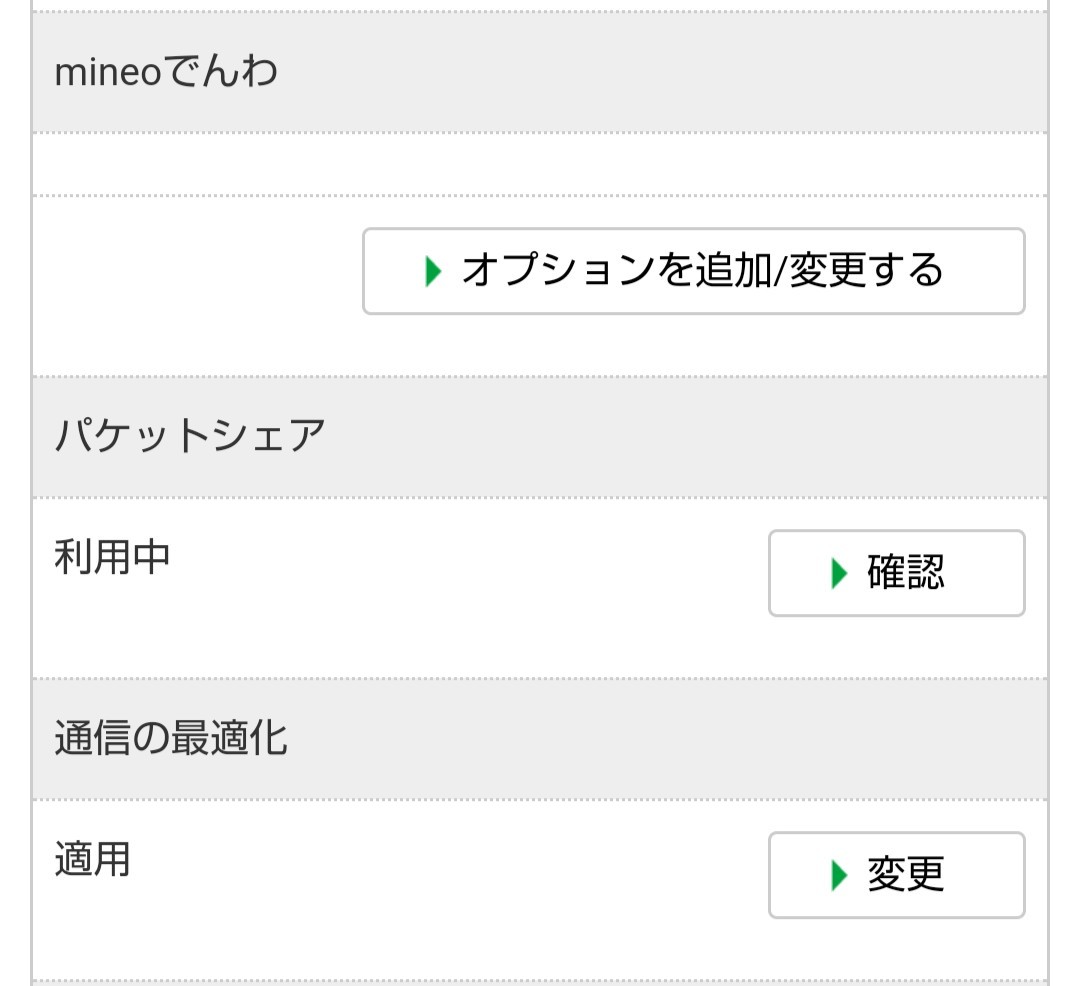The width and height of the screenshot is (1080, 986).
Task: Select the mineoでんわ section header
Action: point(540,73)
